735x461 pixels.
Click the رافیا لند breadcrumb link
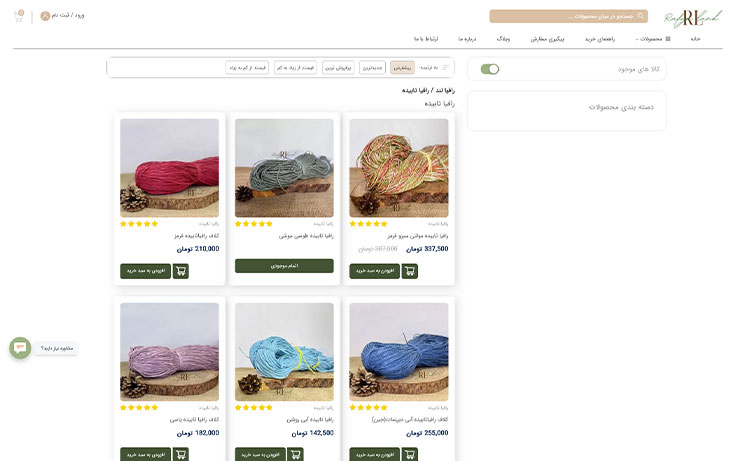pos(445,90)
